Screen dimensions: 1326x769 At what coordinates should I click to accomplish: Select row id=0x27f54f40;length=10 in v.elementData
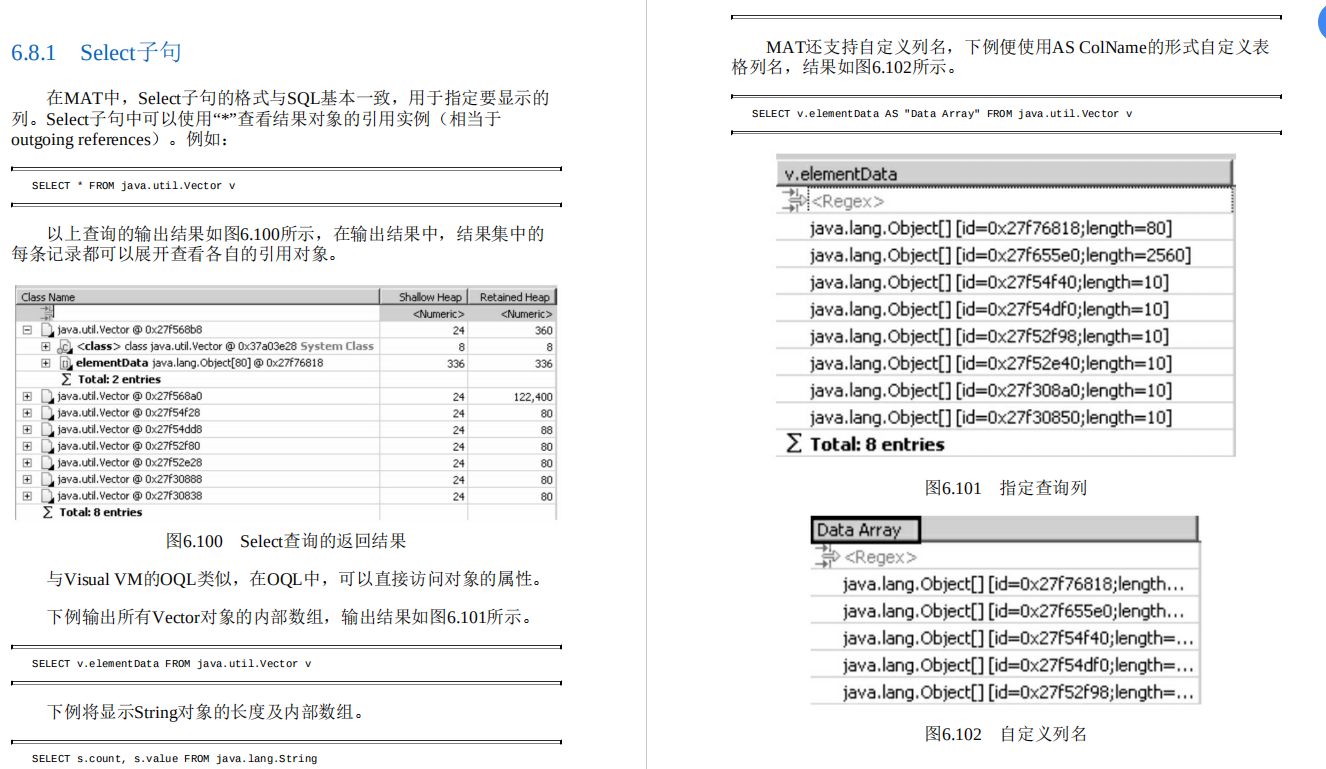click(x=1005, y=282)
